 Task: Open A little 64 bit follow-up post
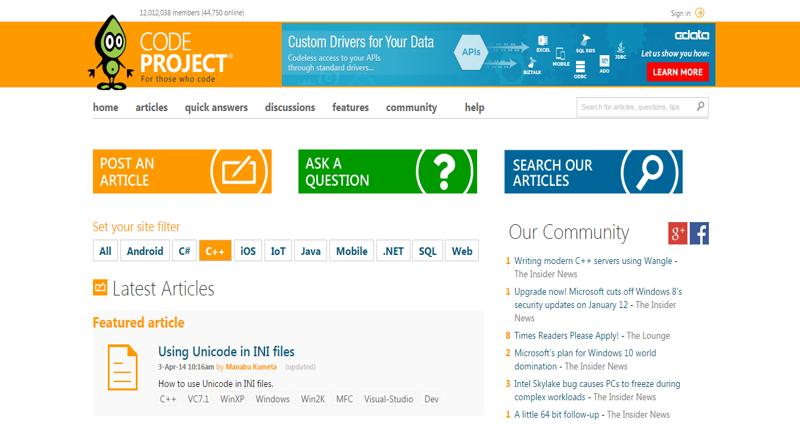[557, 414]
